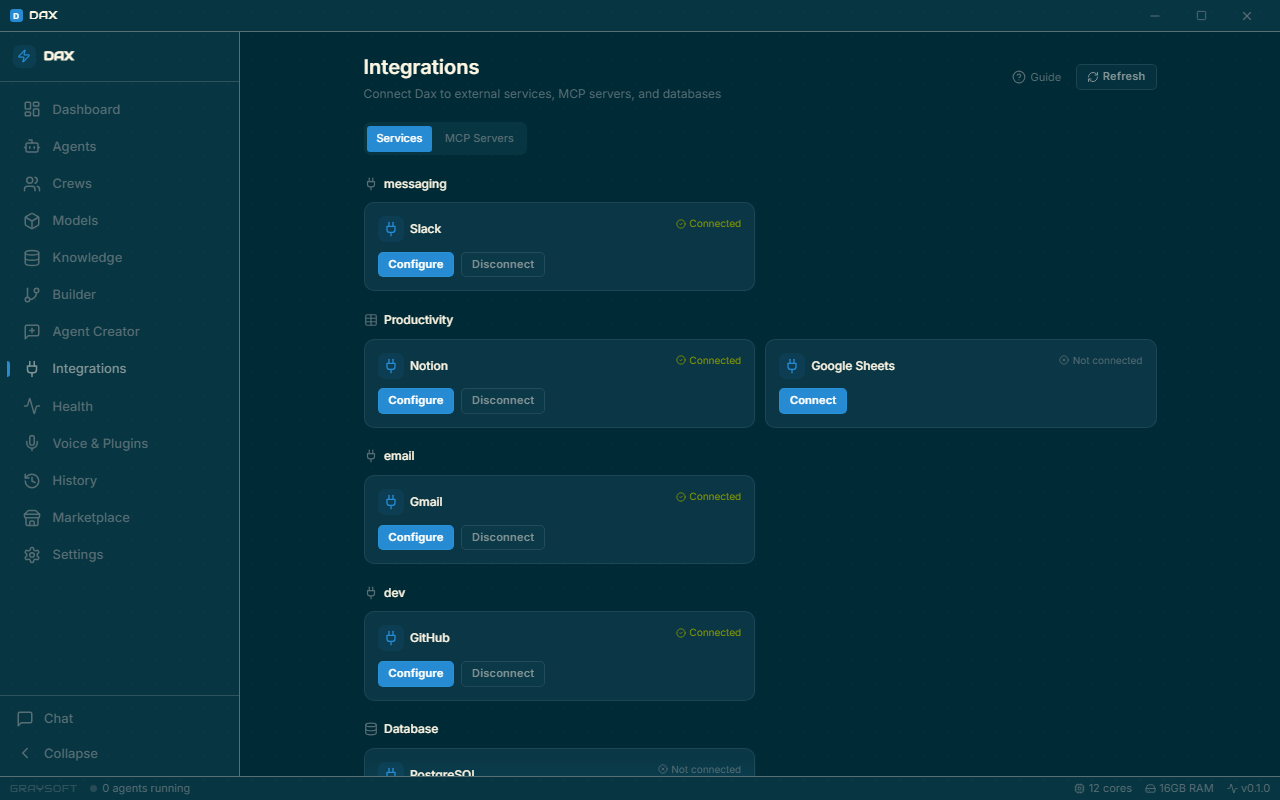1280x800 pixels.
Task: Click the GitHub plug icon
Action: click(391, 638)
